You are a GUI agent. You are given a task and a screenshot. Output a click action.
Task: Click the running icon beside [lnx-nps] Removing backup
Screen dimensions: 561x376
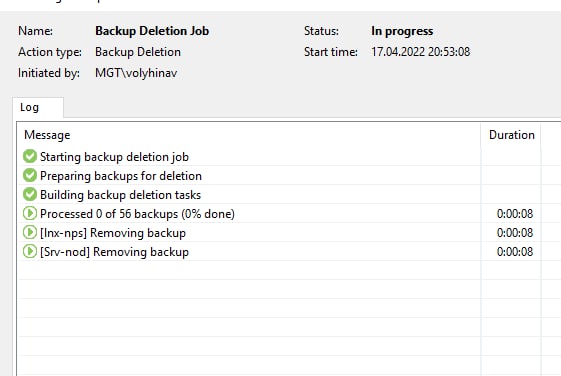pyautogui.click(x=30, y=232)
